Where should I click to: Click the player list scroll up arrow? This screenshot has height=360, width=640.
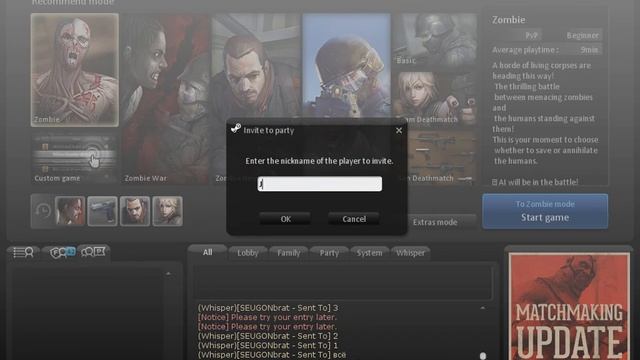click(168, 274)
